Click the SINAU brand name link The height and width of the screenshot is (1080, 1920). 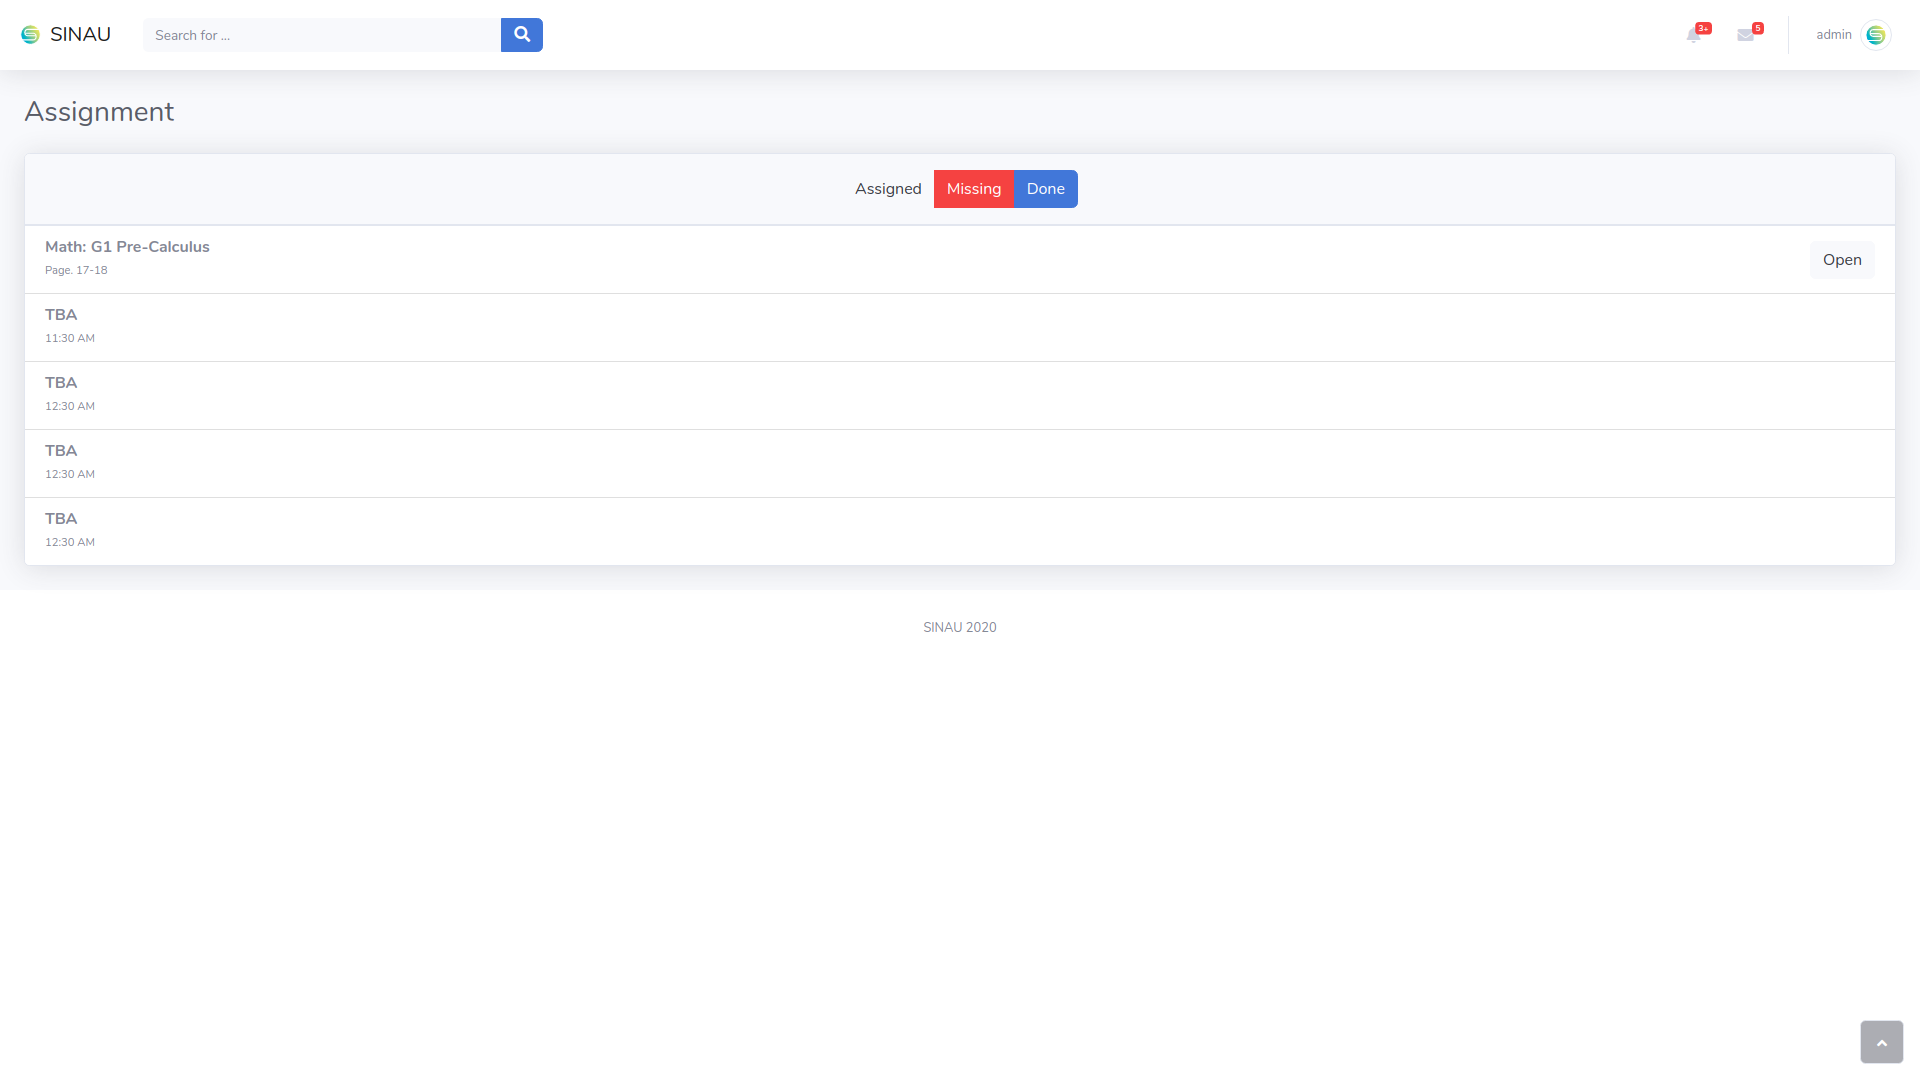tap(80, 35)
